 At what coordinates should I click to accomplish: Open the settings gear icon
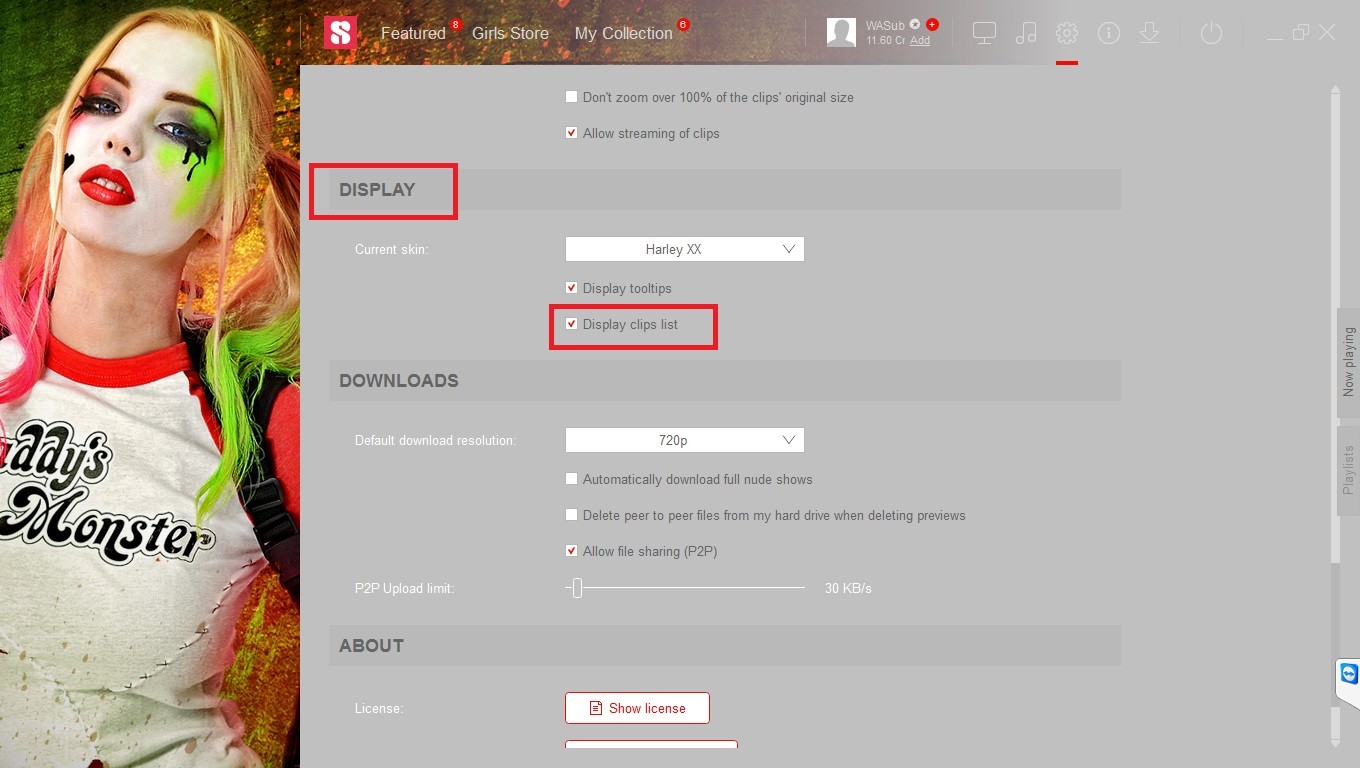(x=1067, y=33)
